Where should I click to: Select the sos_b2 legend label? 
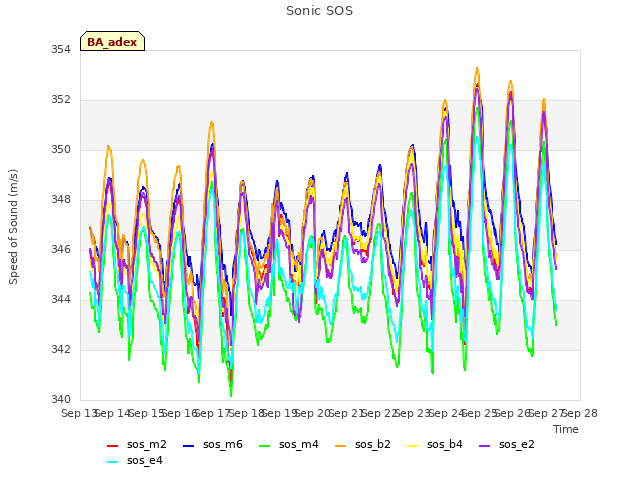tap(373, 444)
